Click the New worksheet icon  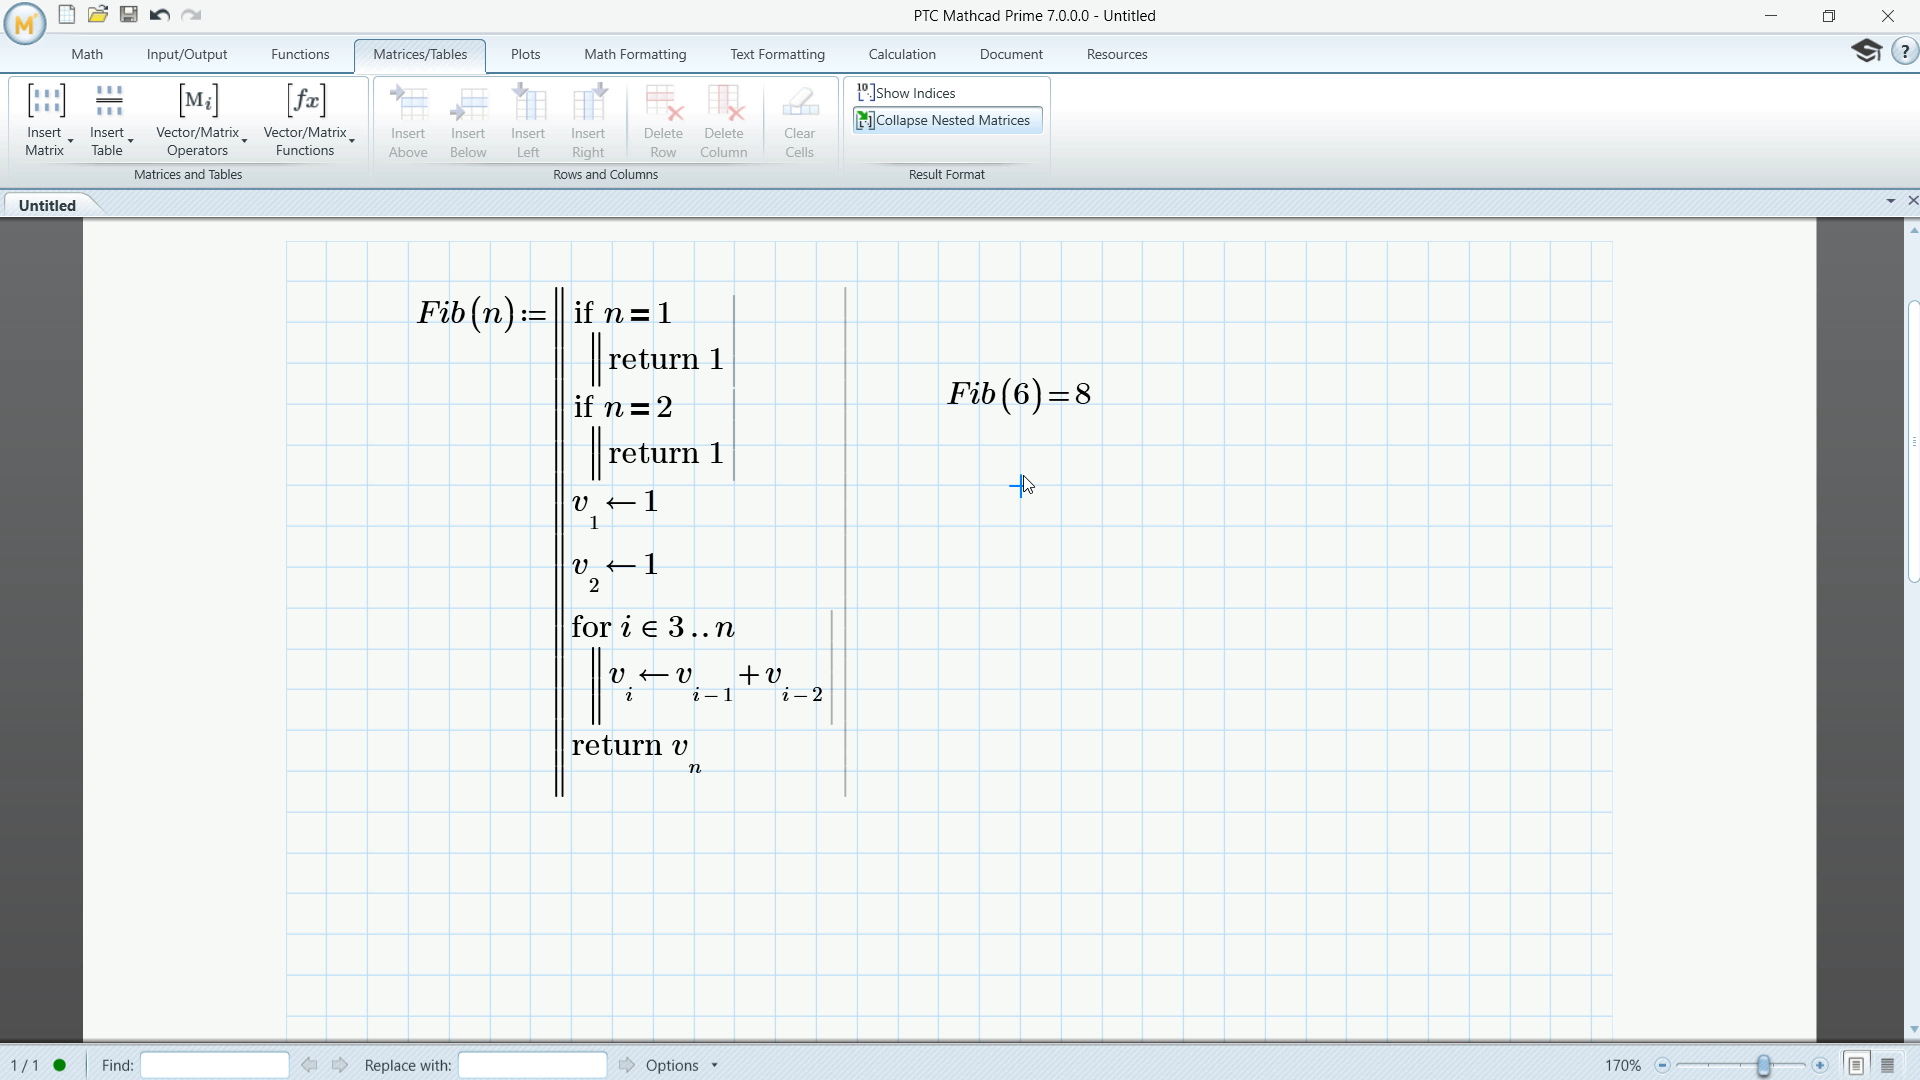point(67,15)
